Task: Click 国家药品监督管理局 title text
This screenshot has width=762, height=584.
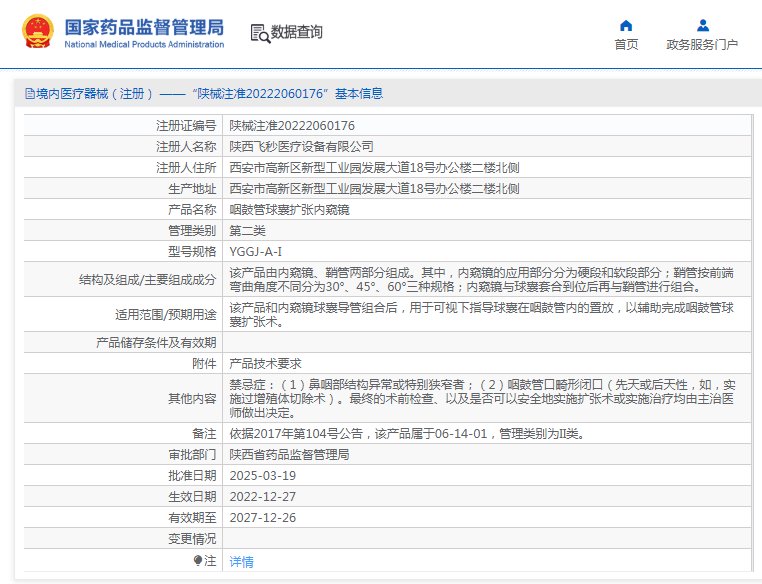Action: pyautogui.click(x=144, y=27)
